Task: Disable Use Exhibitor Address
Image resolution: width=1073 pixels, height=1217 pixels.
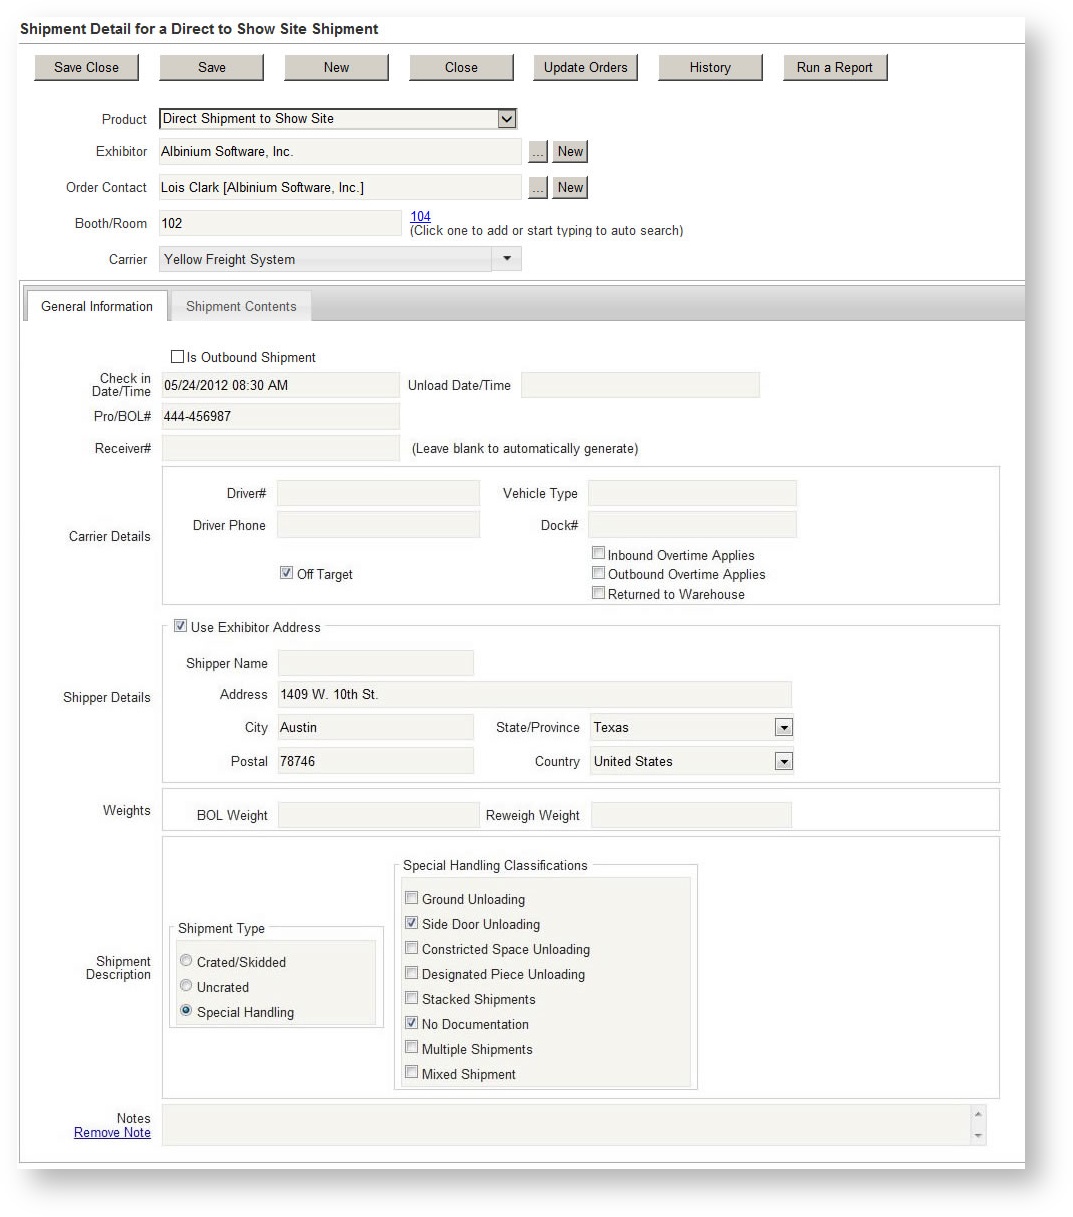Action: pos(181,625)
